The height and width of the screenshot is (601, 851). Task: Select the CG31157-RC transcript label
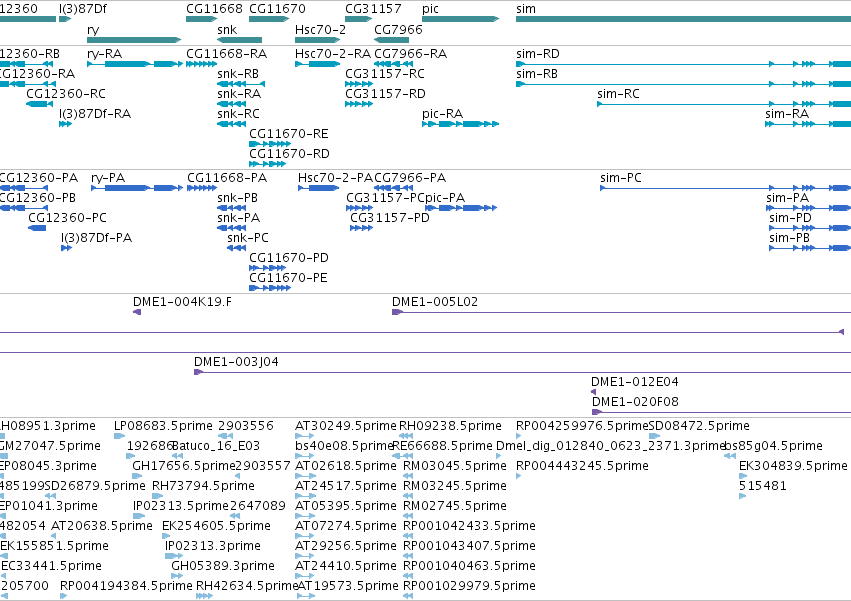click(x=385, y=74)
